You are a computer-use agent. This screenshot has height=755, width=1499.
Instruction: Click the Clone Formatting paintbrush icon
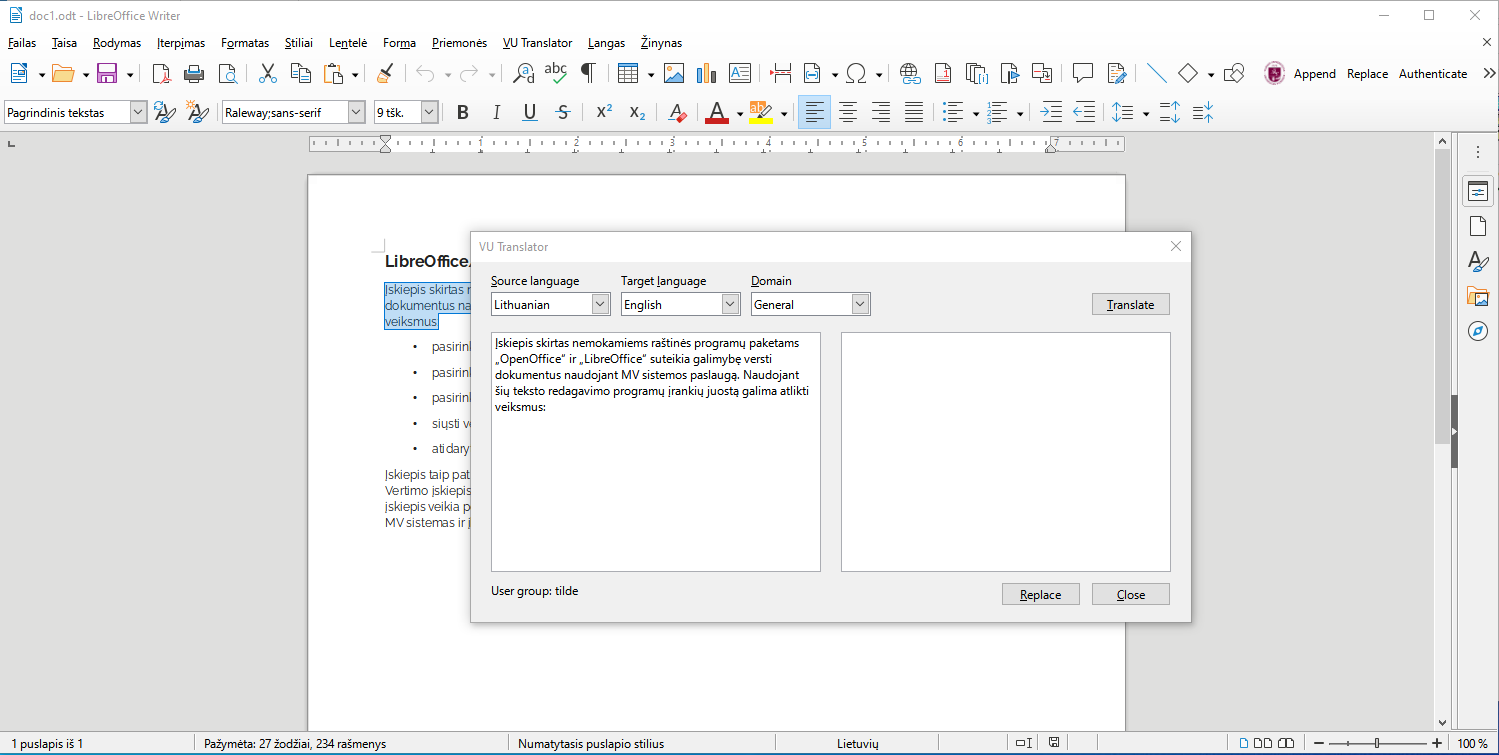(x=385, y=73)
